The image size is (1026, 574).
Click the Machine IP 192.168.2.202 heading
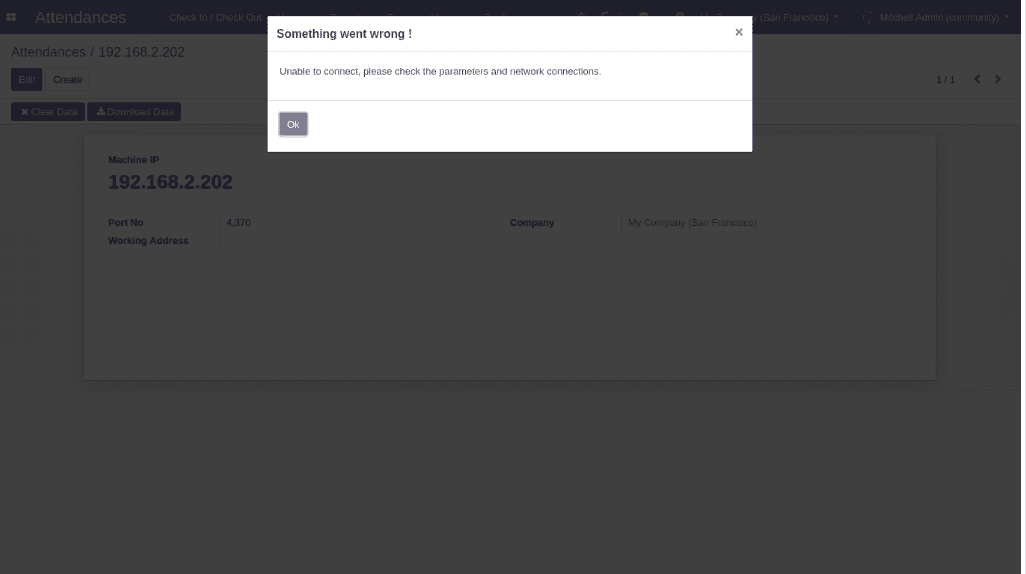point(170,182)
